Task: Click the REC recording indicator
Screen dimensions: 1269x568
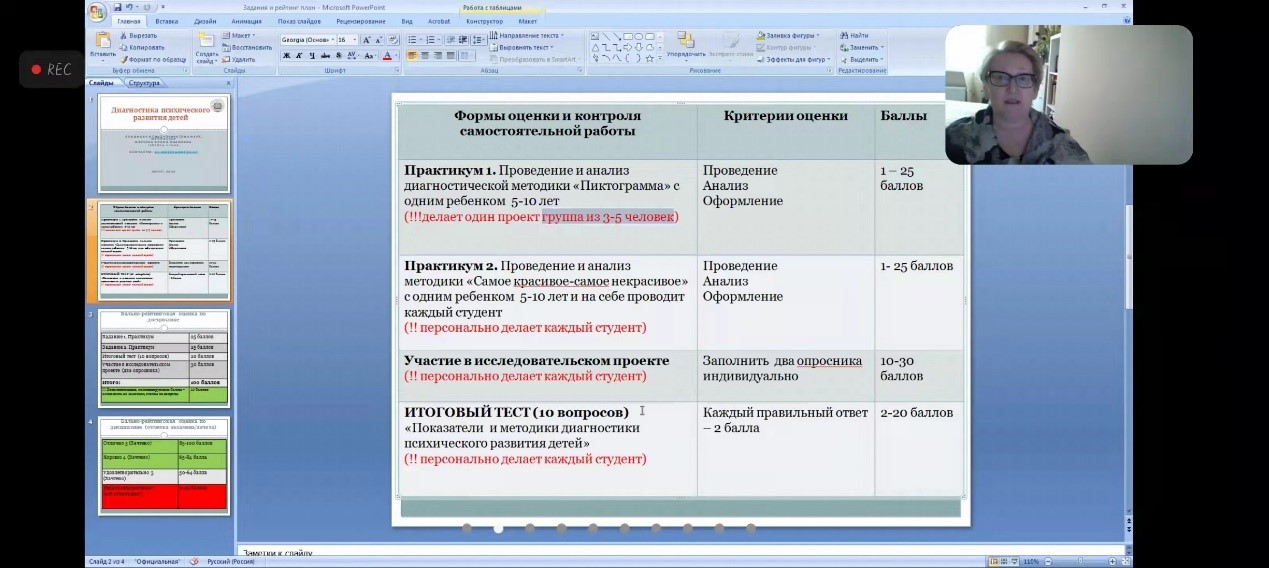Action: coord(51,70)
